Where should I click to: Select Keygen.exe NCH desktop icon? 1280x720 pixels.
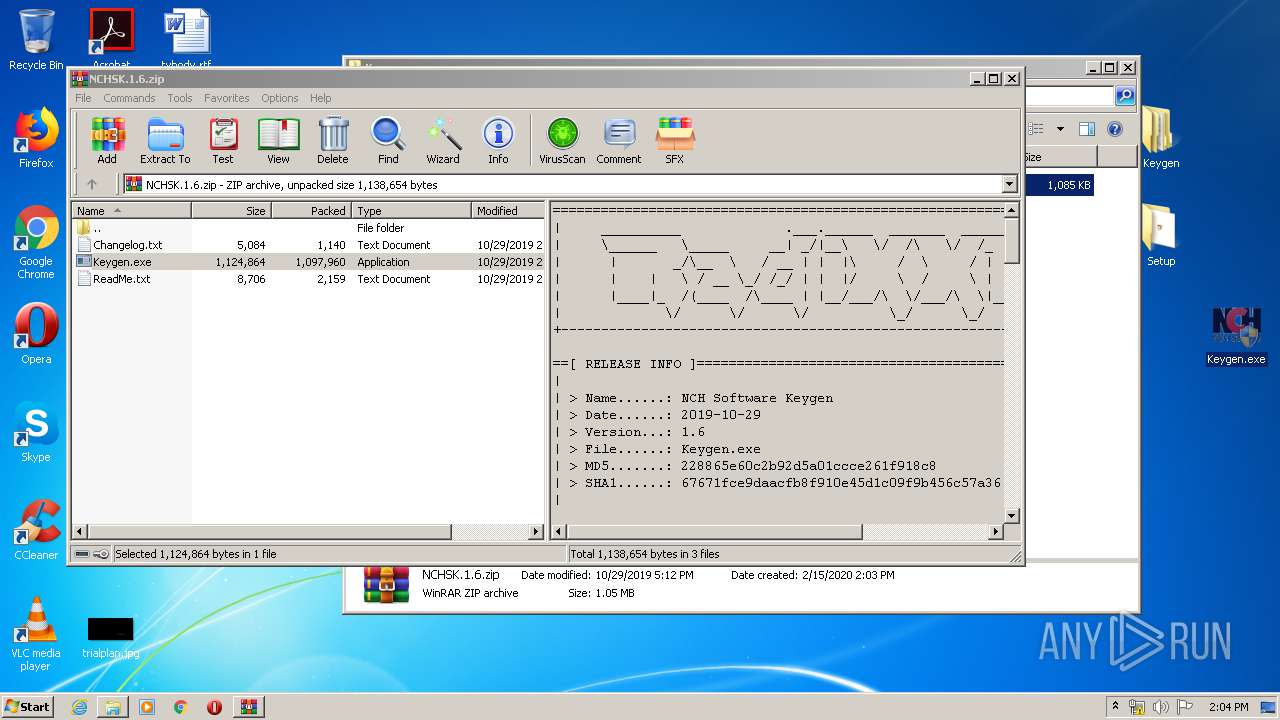1236,335
